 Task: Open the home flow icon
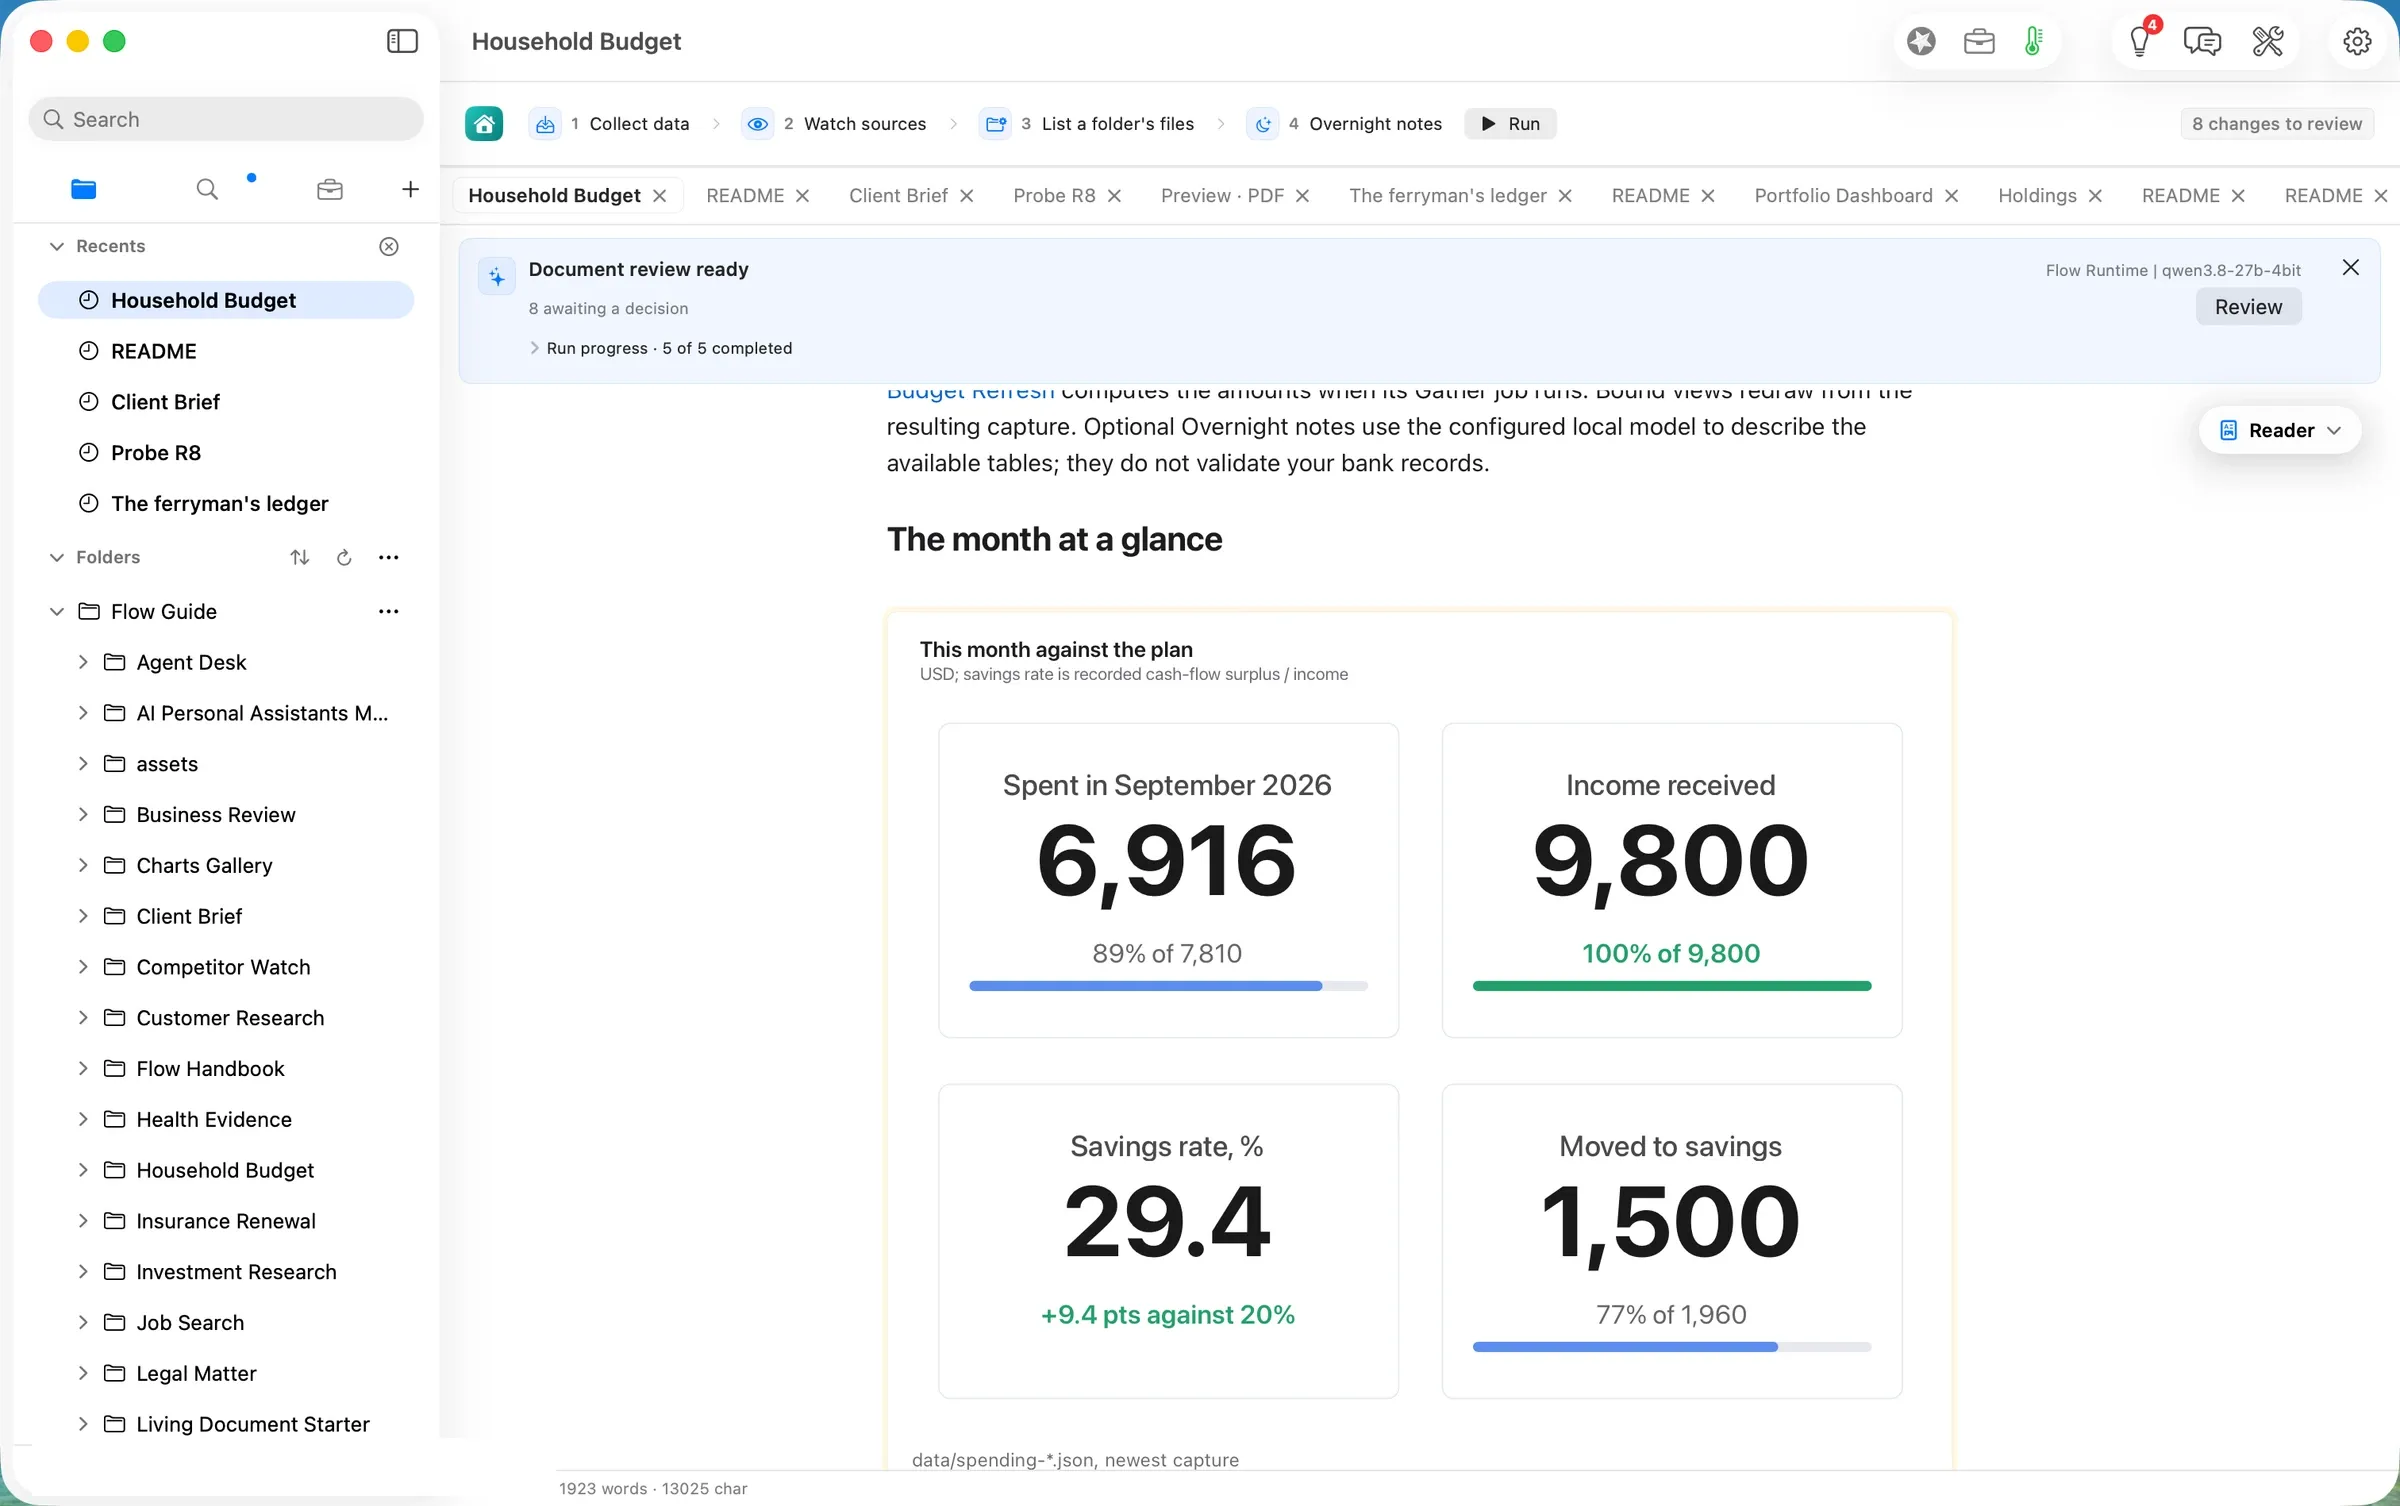(x=484, y=124)
